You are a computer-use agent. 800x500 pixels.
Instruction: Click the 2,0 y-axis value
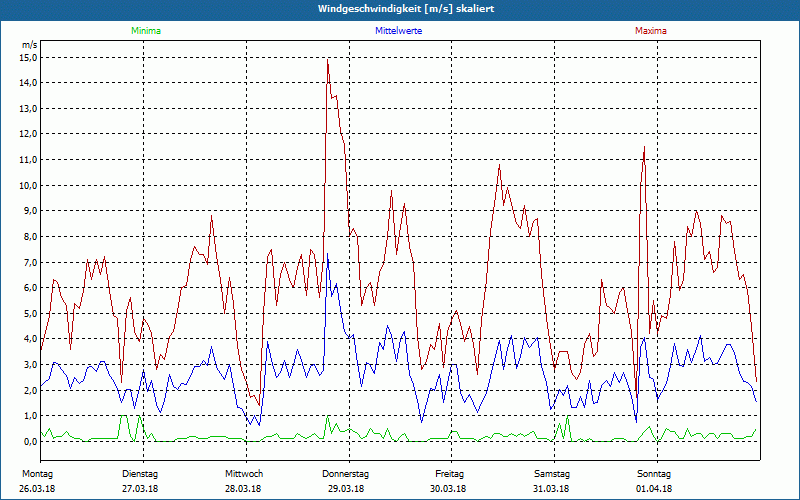point(30,390)
